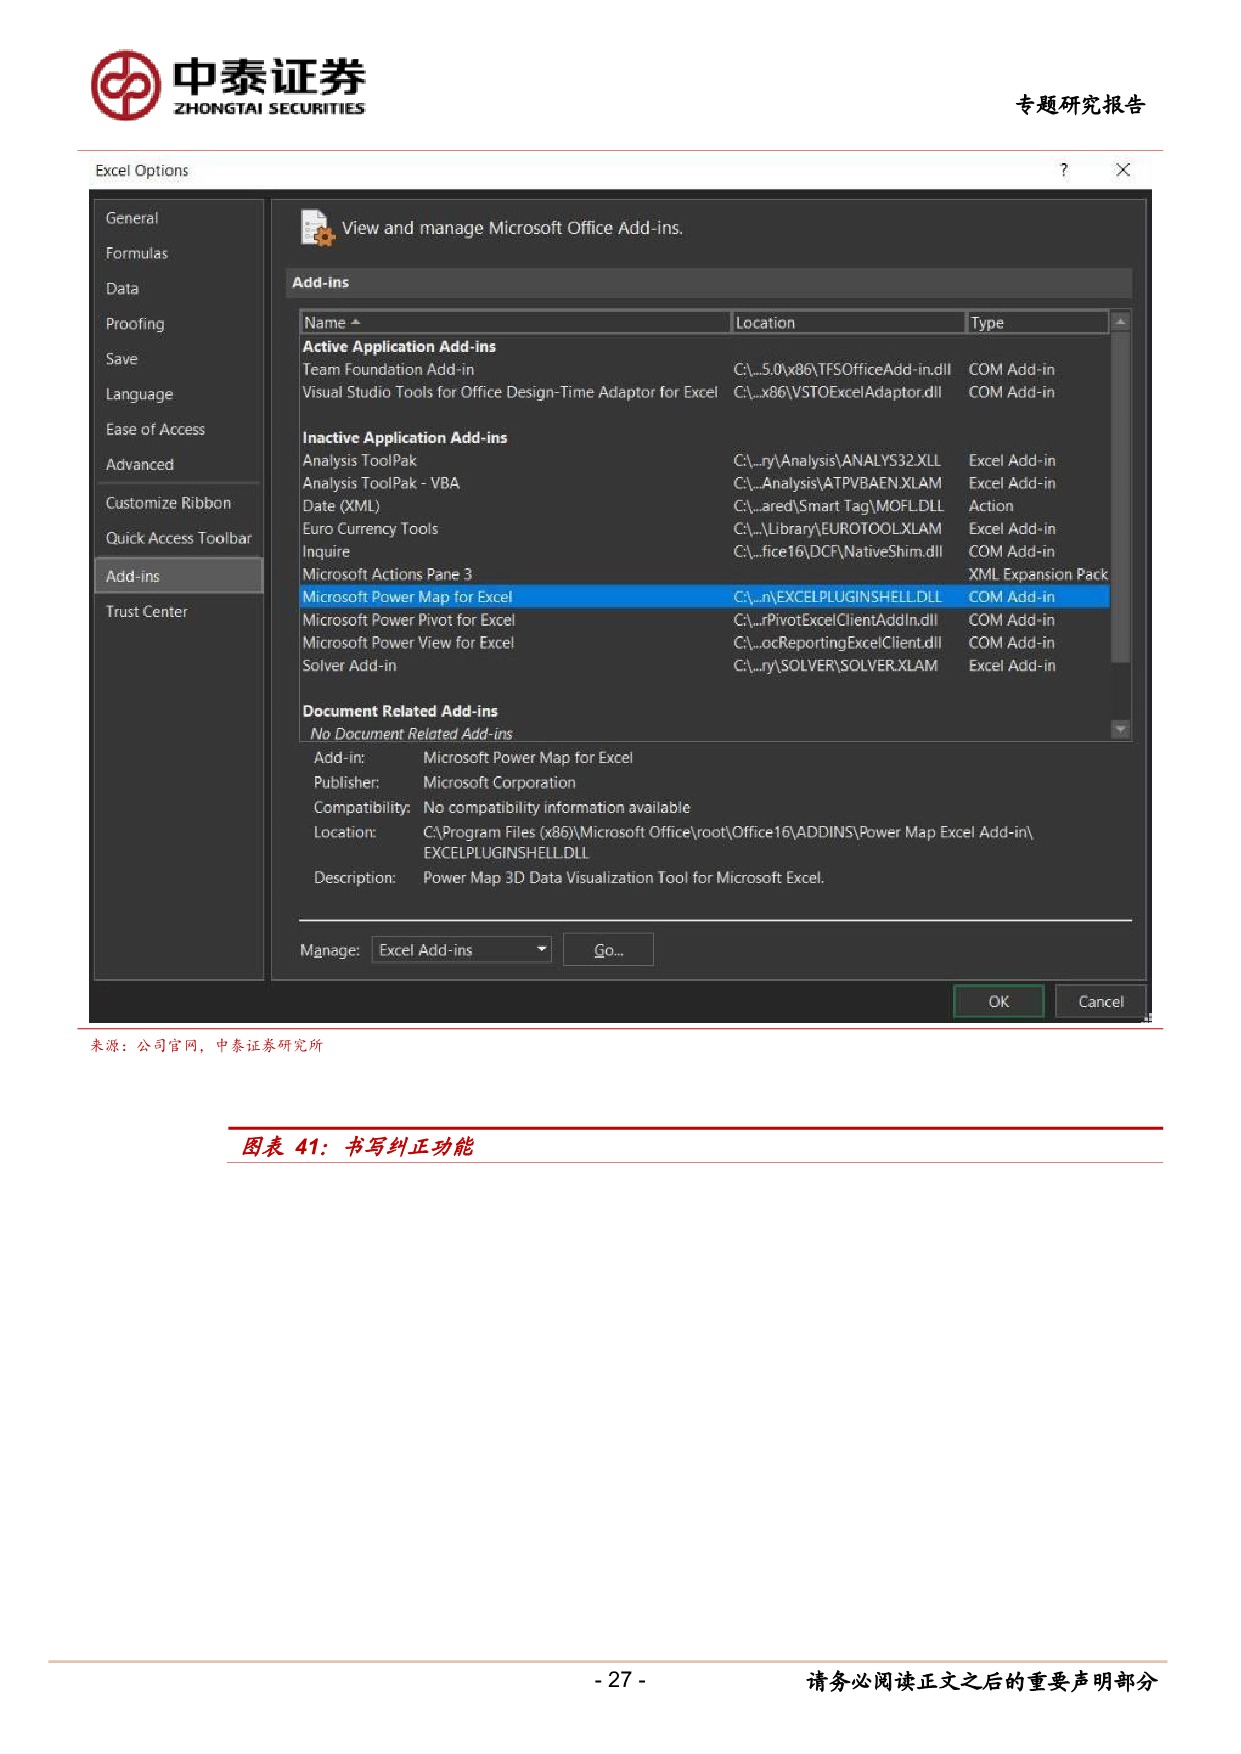Screen dimensions: 1241x1754
Task: Expand the Manage Excel Add-ins dropdown
Action: point(541,949)
